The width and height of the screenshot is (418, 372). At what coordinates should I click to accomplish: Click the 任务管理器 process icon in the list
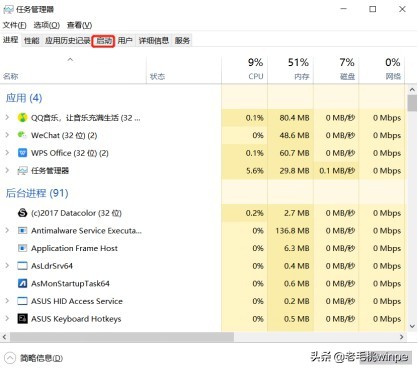(x=22, y=171)
